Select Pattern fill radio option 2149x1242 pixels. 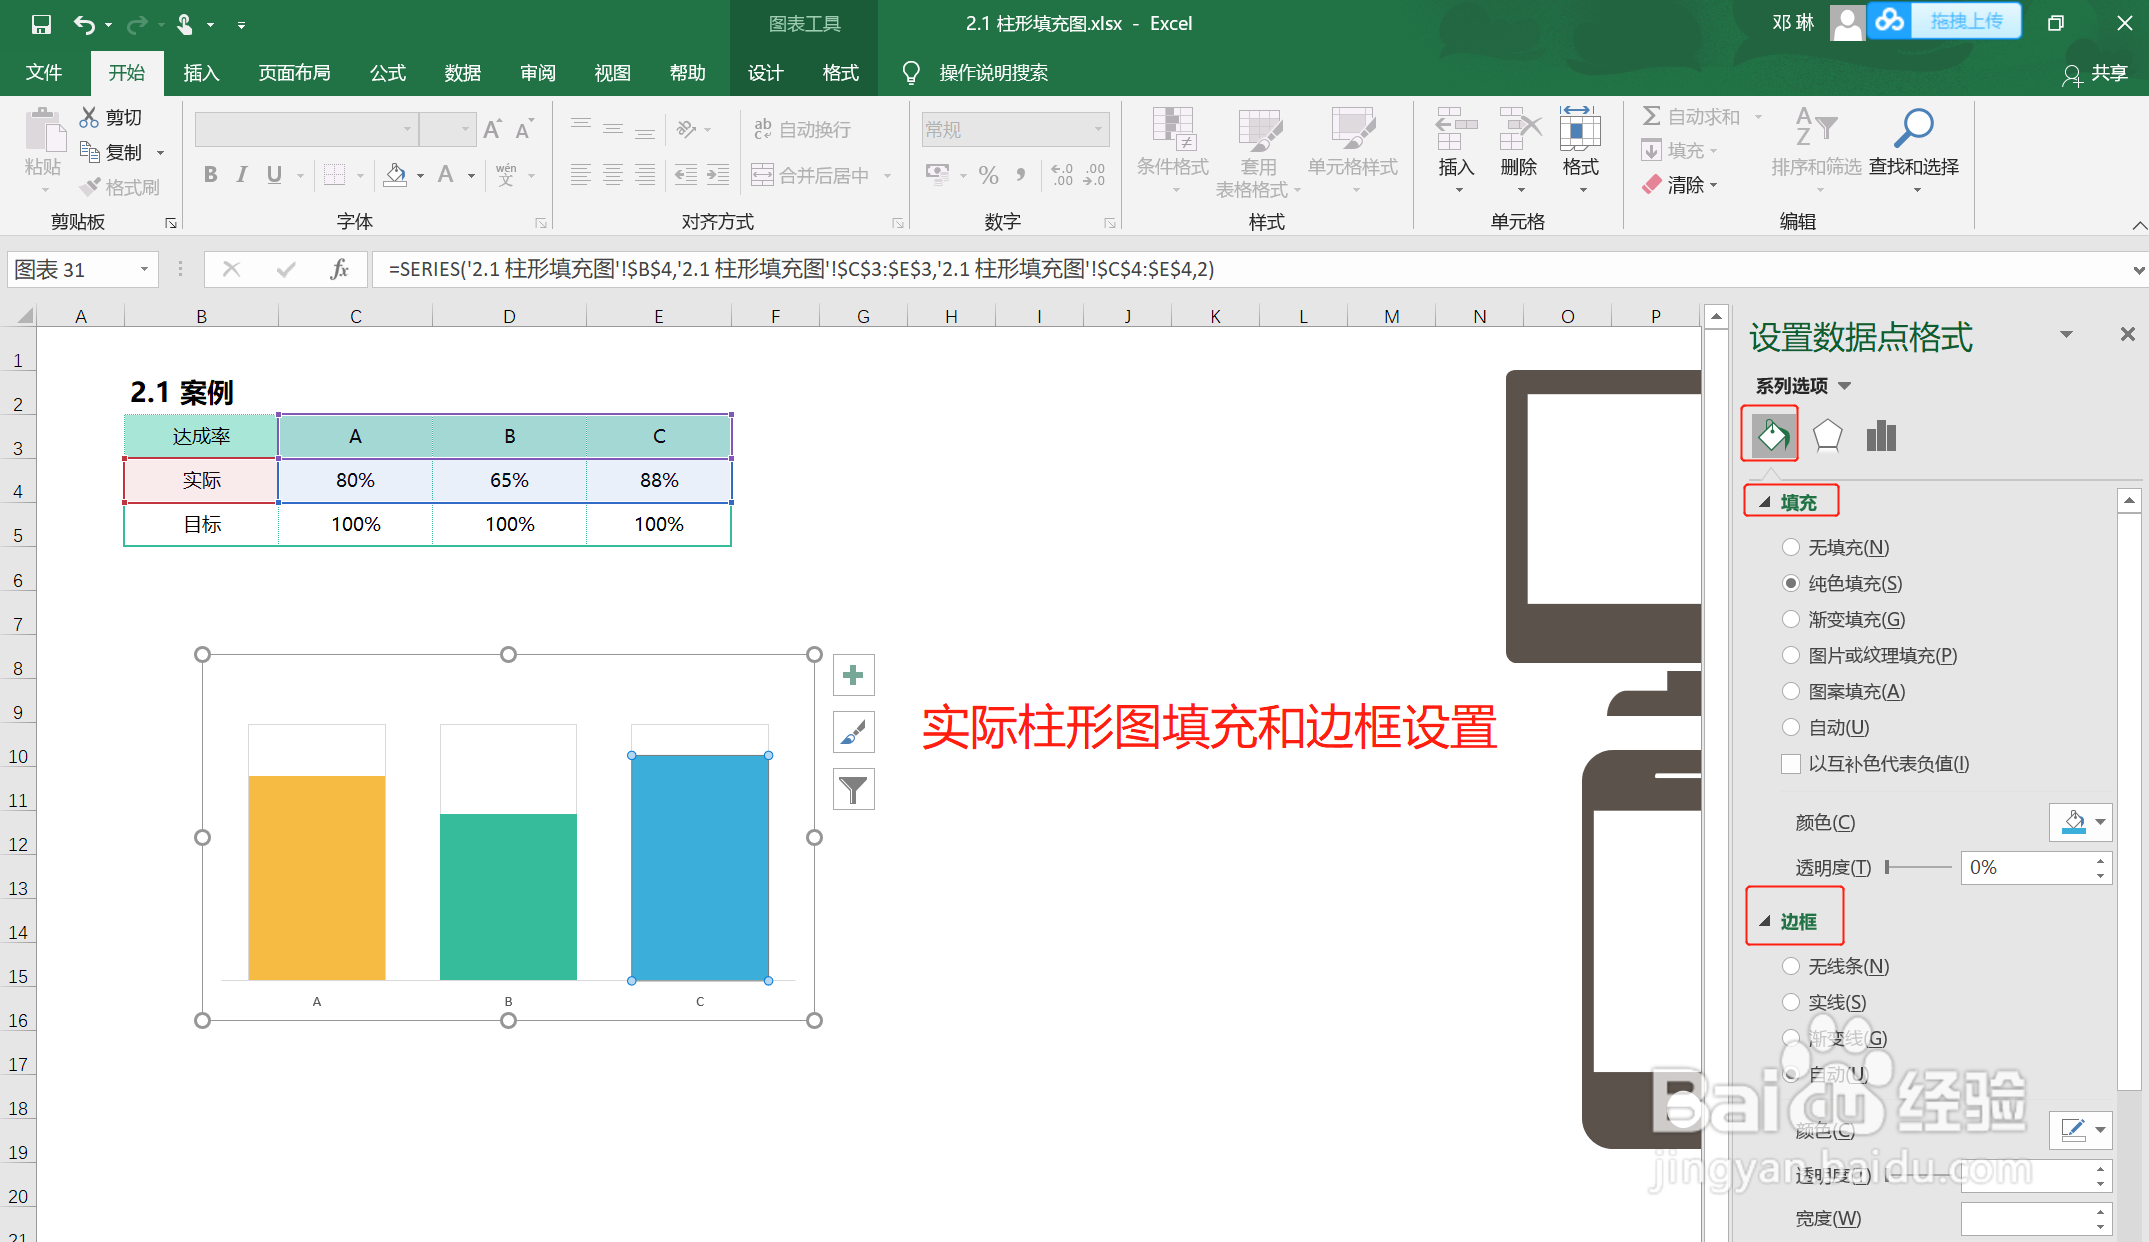(1790, 691)
